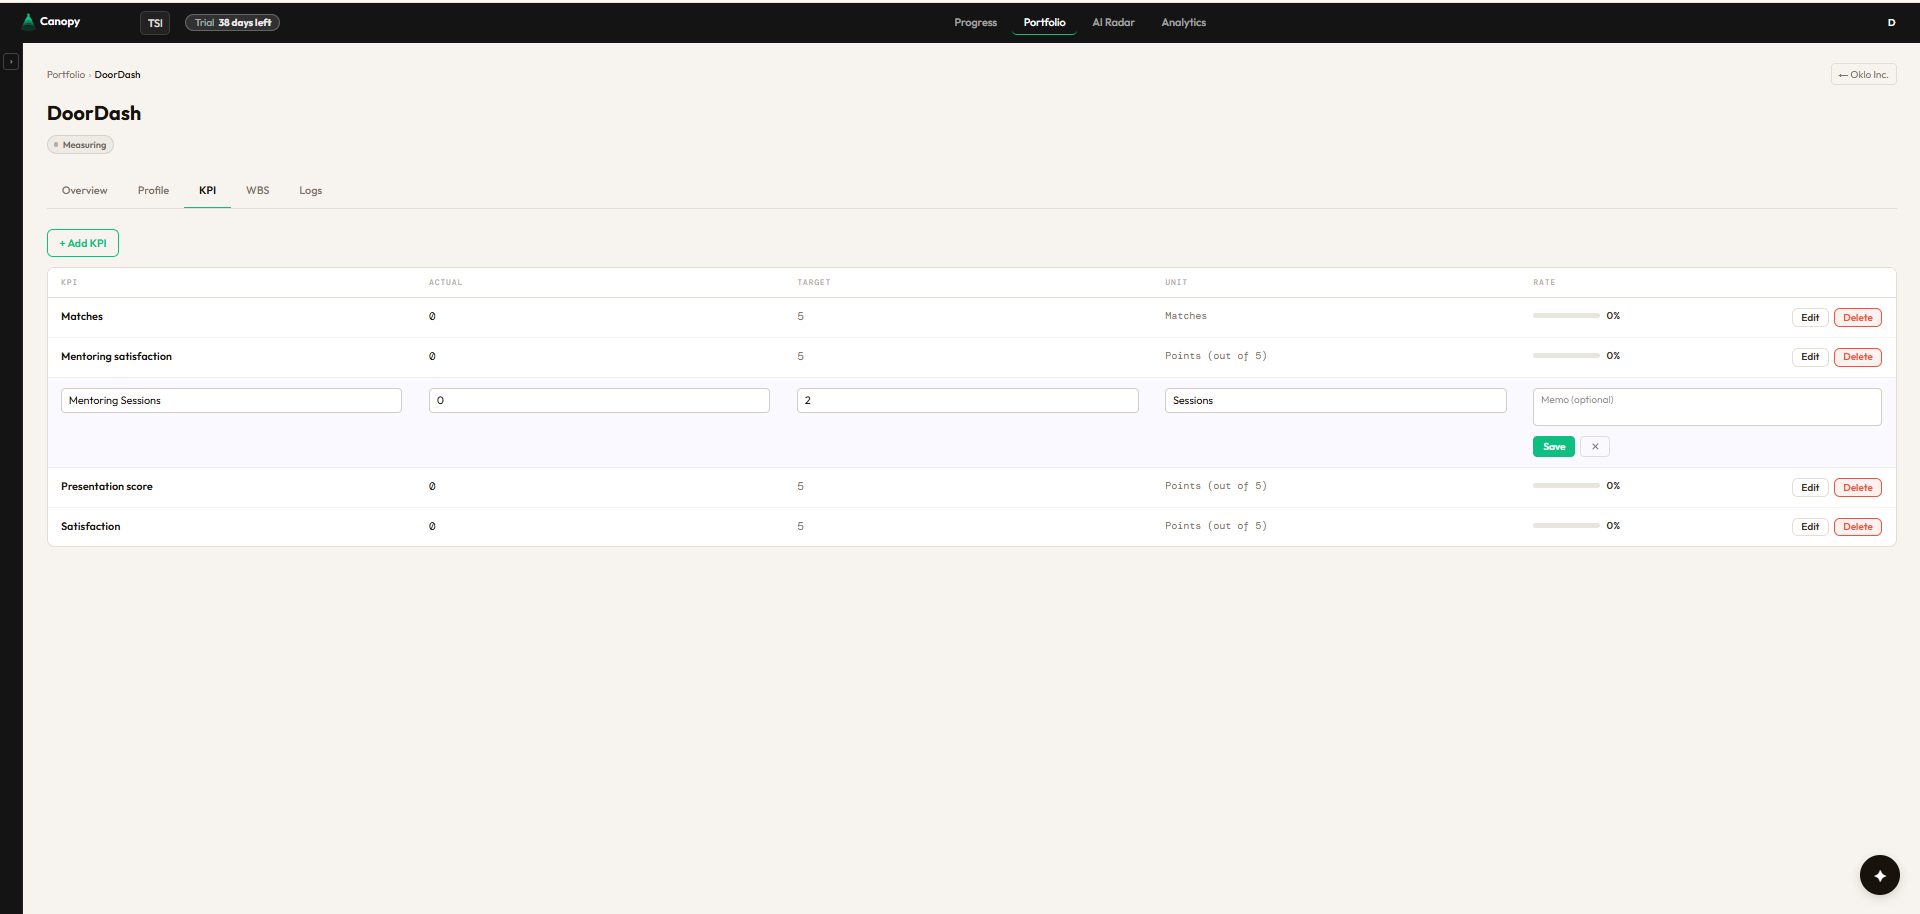Click the Mentoring satisfaction KPI name
Image resolution: width=1920 pixels, height=914 pixels.
click(x=116, y=357)
